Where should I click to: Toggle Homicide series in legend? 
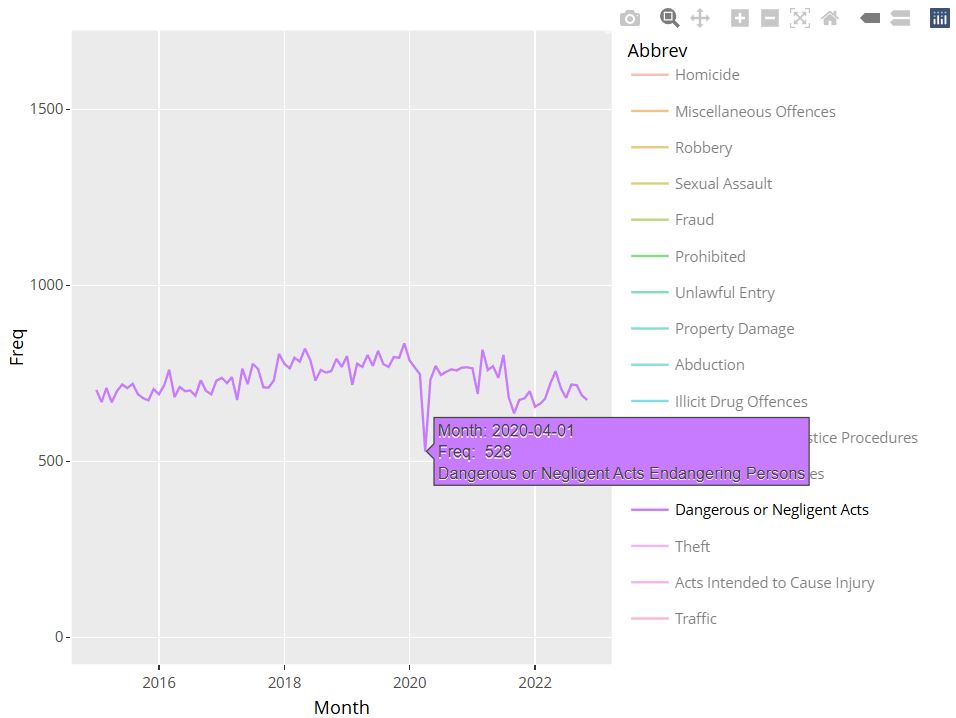click(706, 75)
